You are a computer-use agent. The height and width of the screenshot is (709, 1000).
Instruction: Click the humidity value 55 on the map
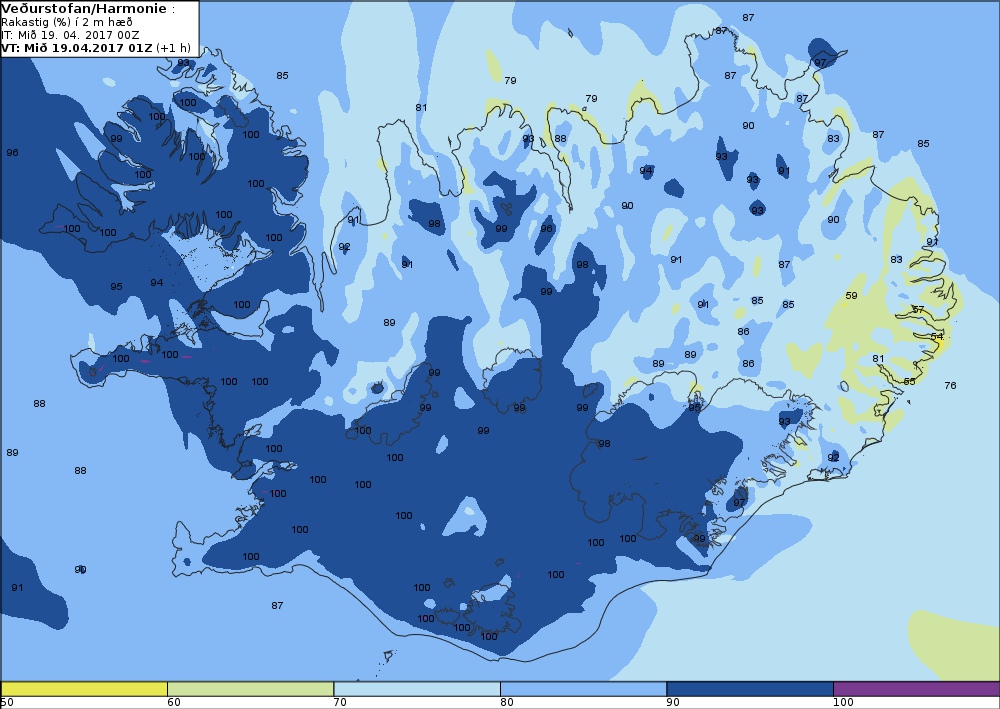[x=909, y=381]
